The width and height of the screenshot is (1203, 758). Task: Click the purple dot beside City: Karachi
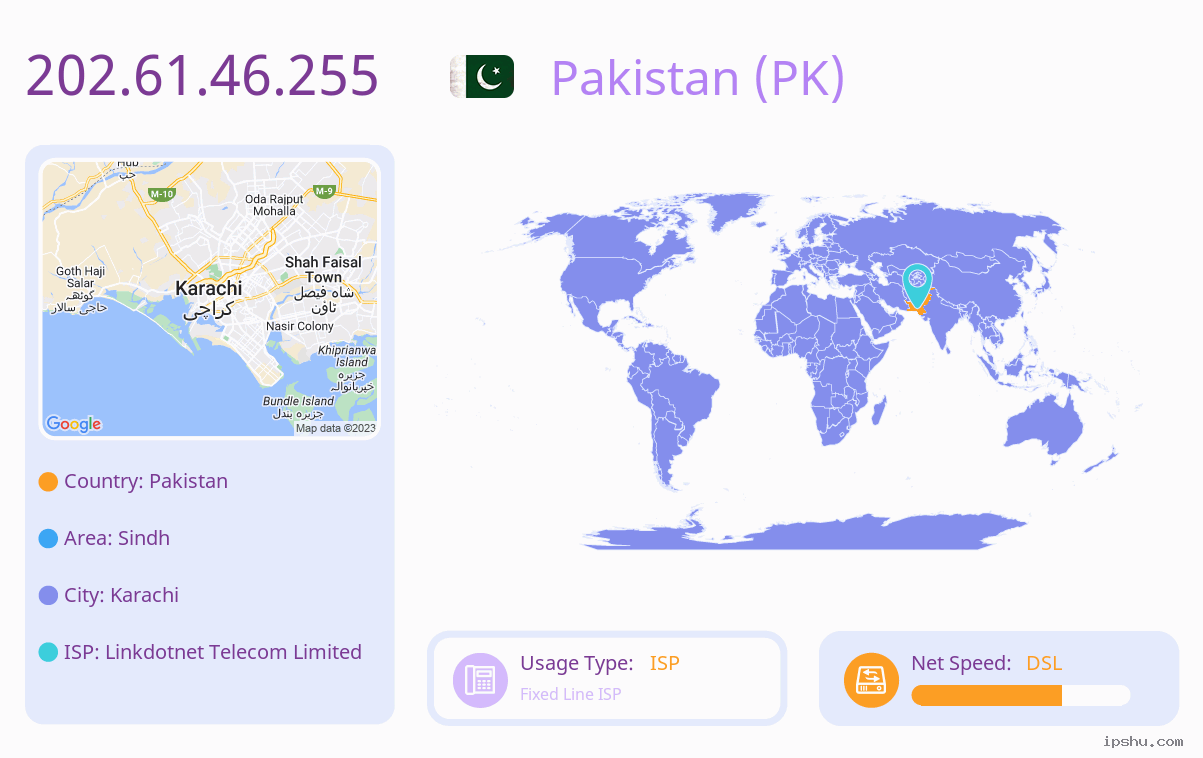pyautogui.click(x=48, y=596)
